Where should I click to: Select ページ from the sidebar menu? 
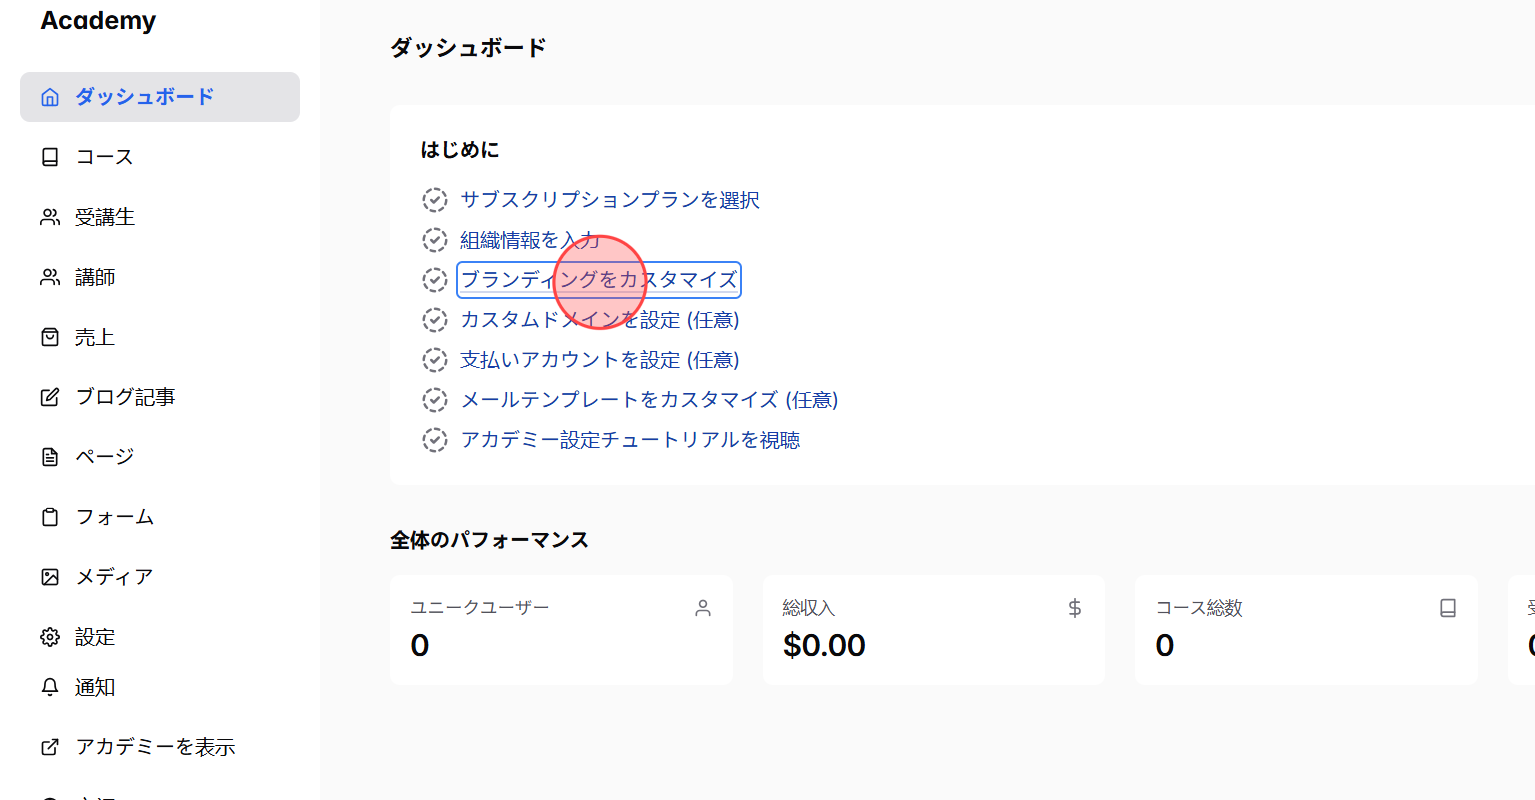click(x=102, y=456)
